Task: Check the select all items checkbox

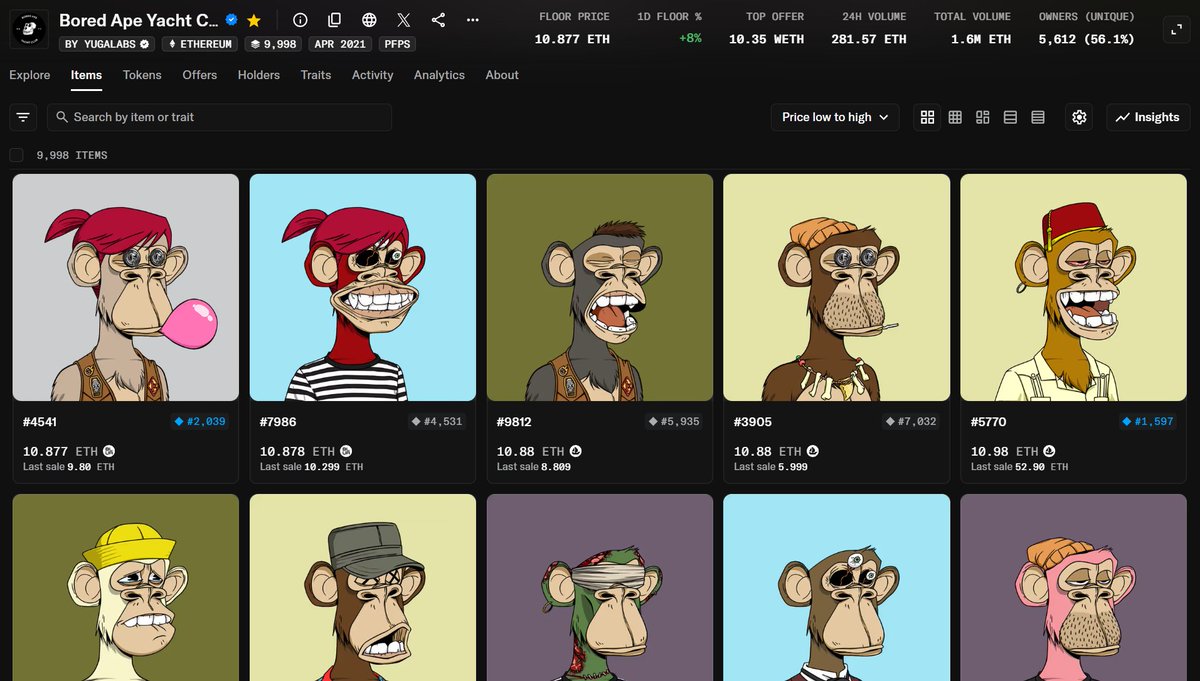Action: pyautogui.click(x=16, y=155)
